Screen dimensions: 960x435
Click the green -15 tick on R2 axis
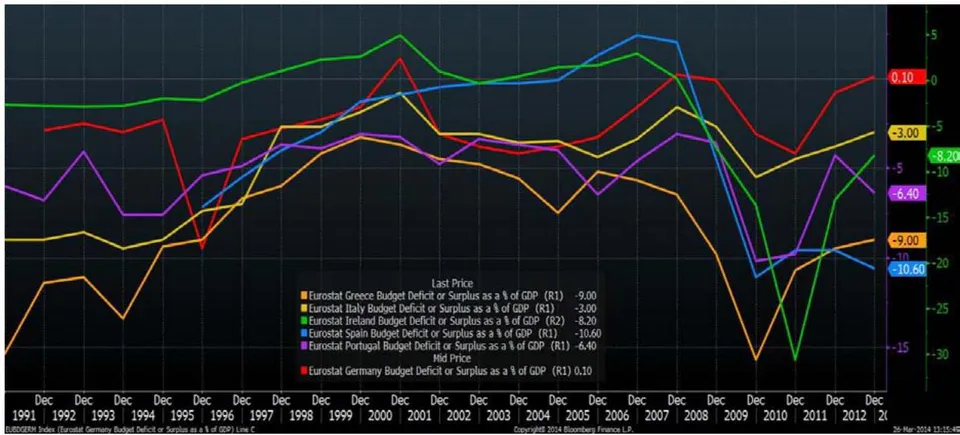click(941, 218)
